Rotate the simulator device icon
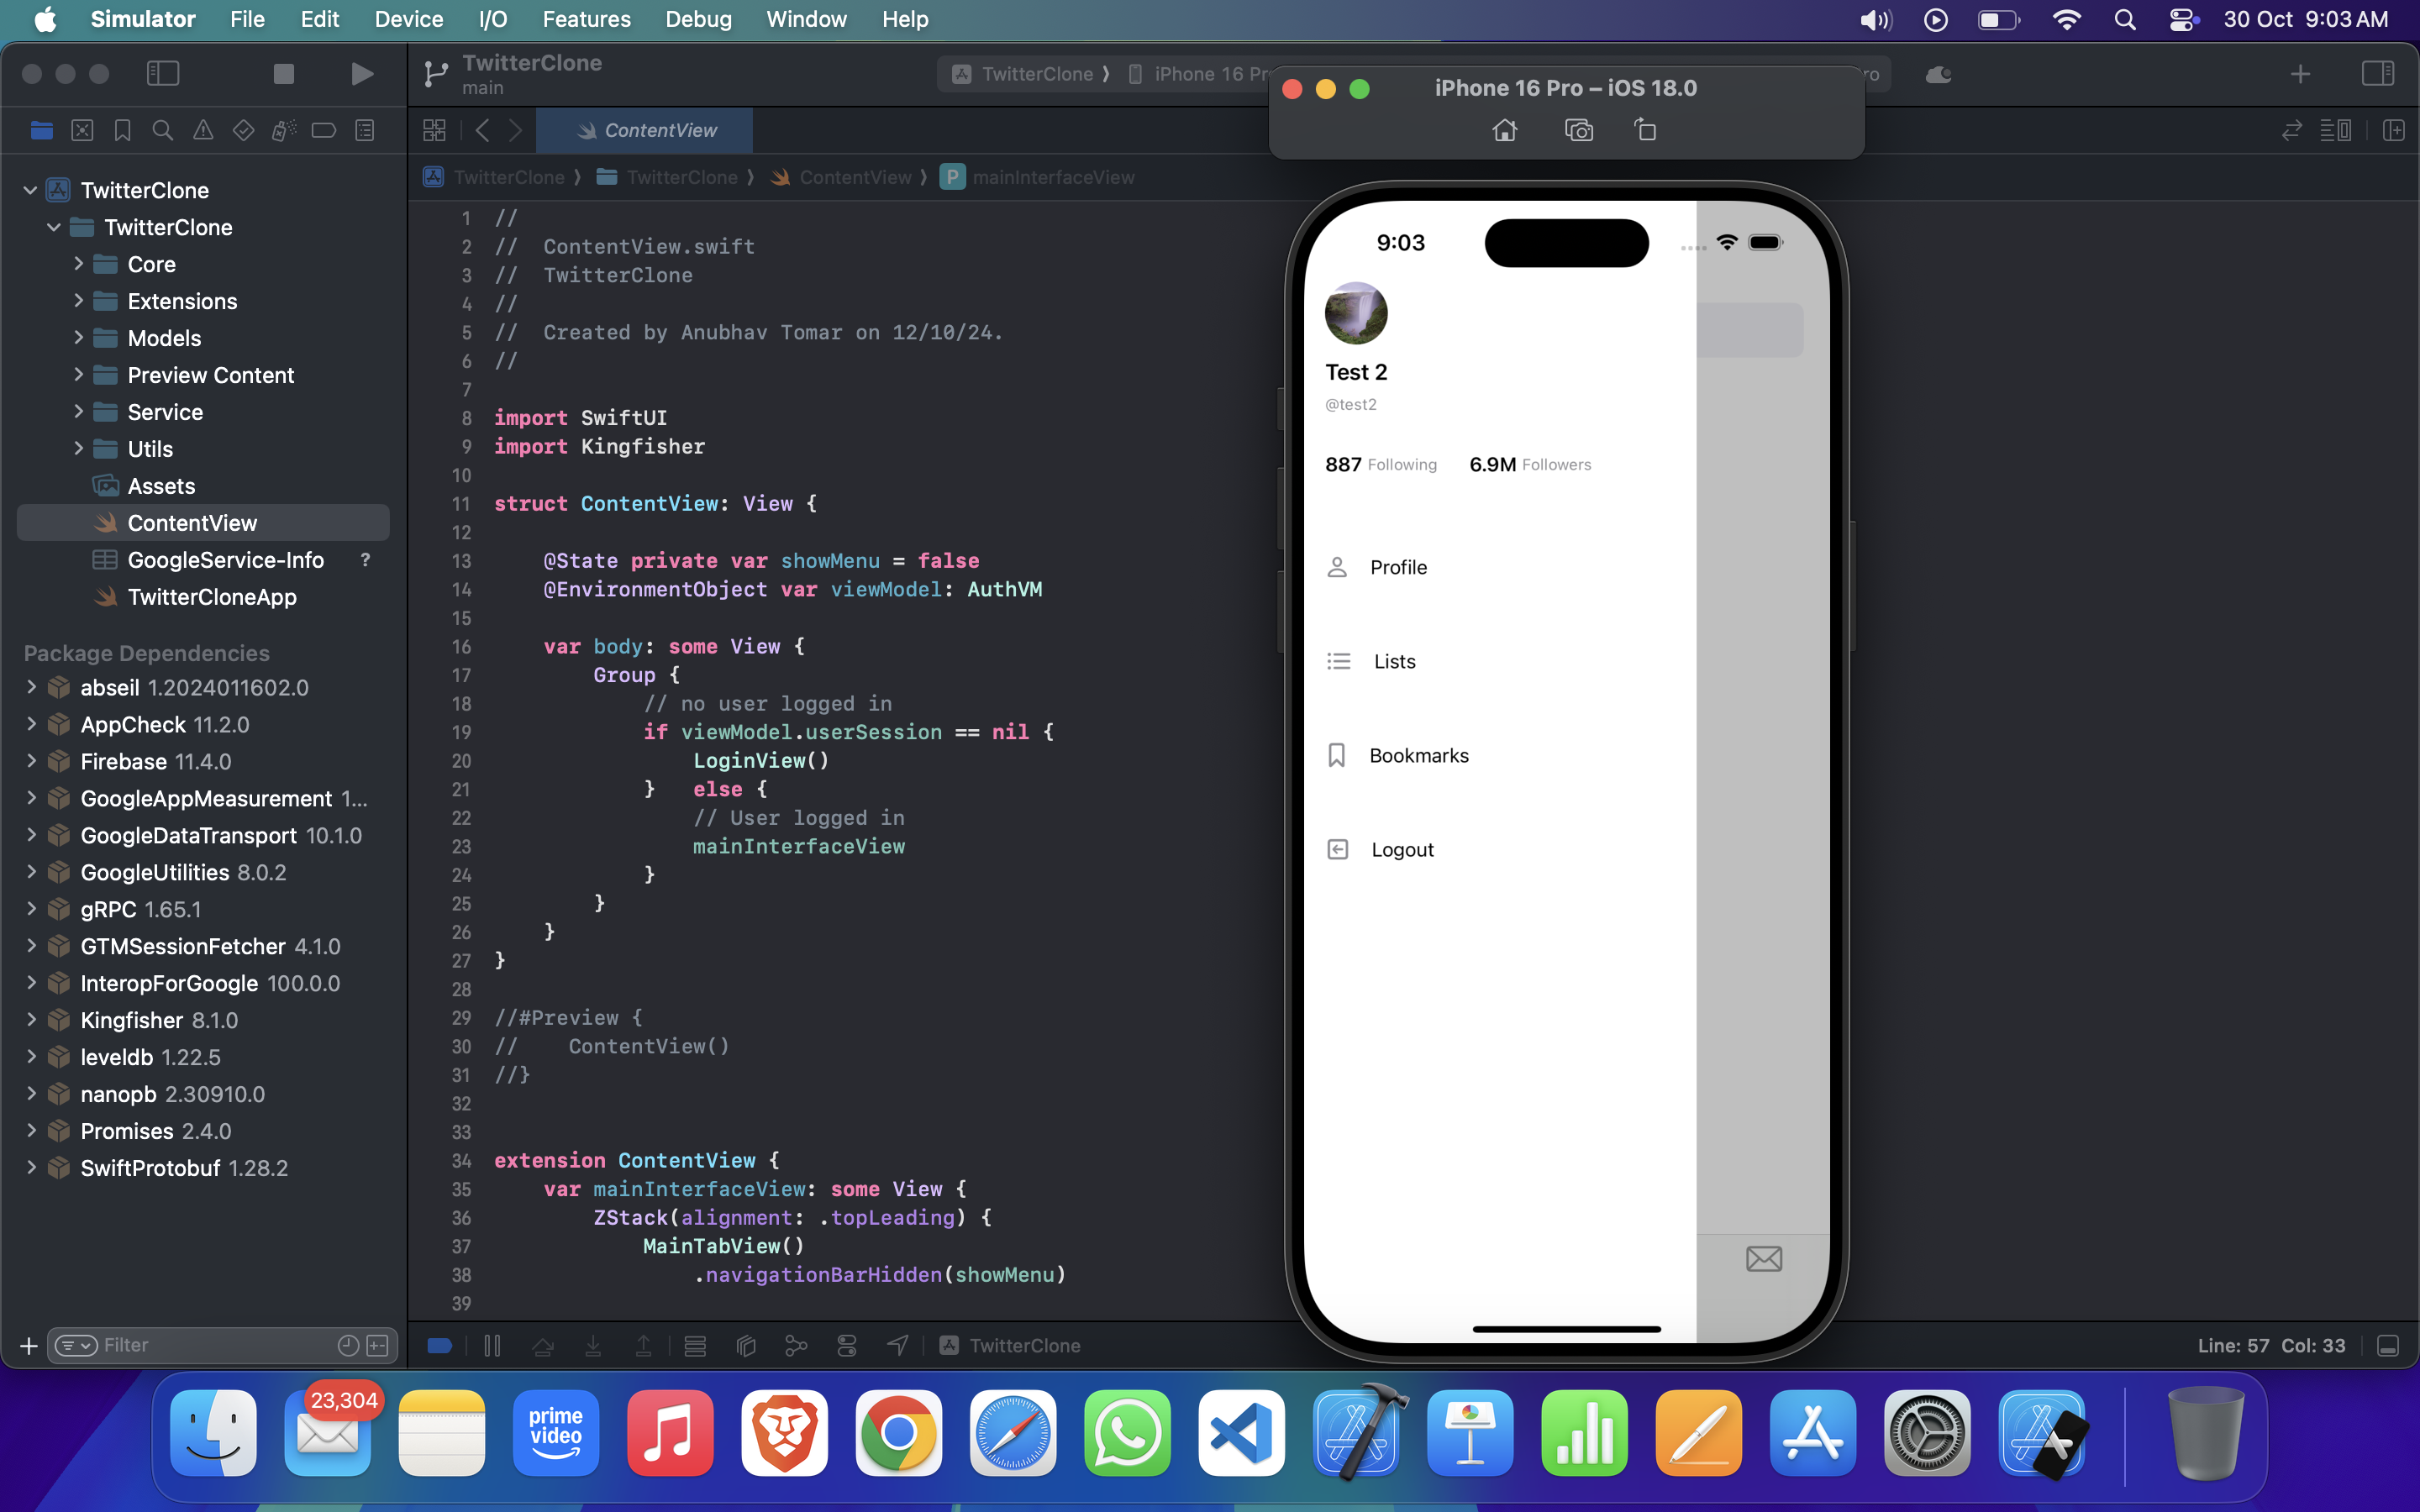Screen dimensions: 2420x1512 tap(1645, 130)
